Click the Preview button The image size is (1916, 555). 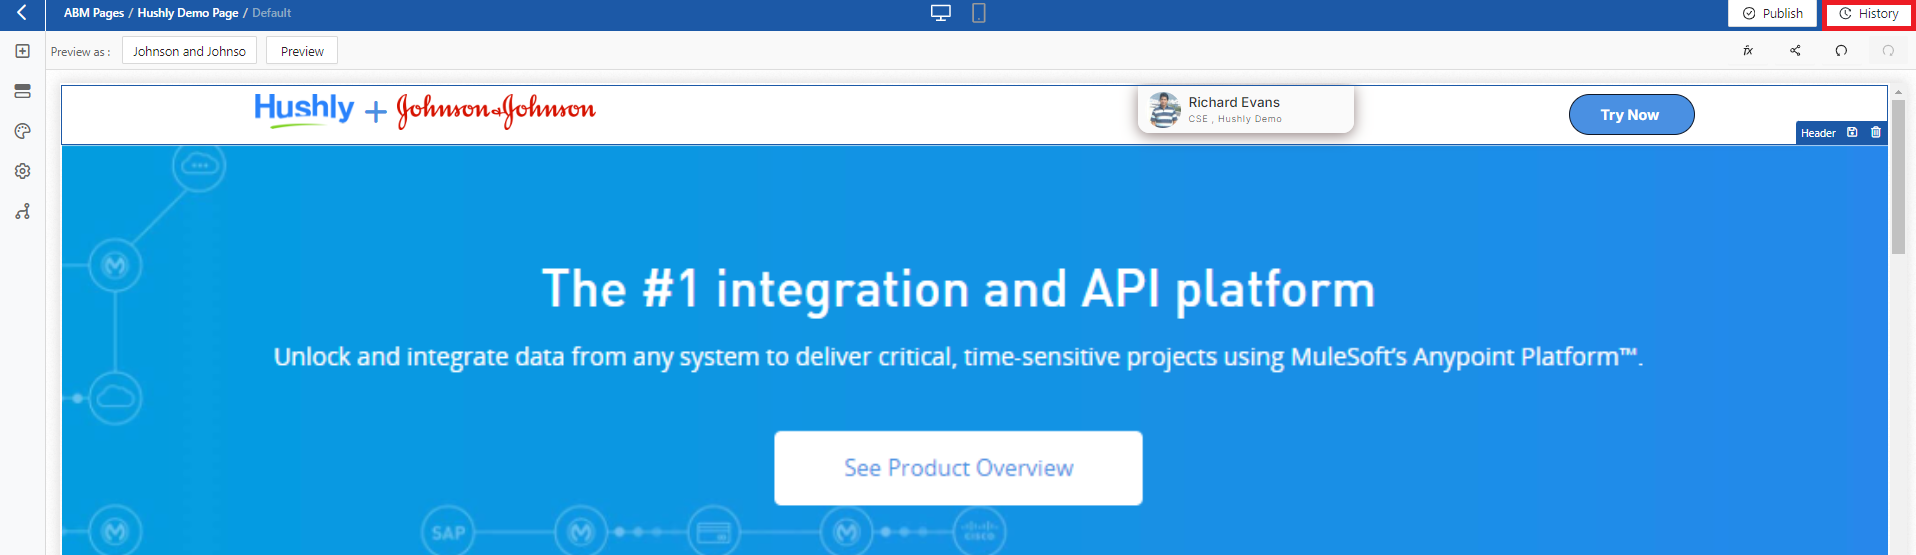pyautogui.click(x=302, y=51)
